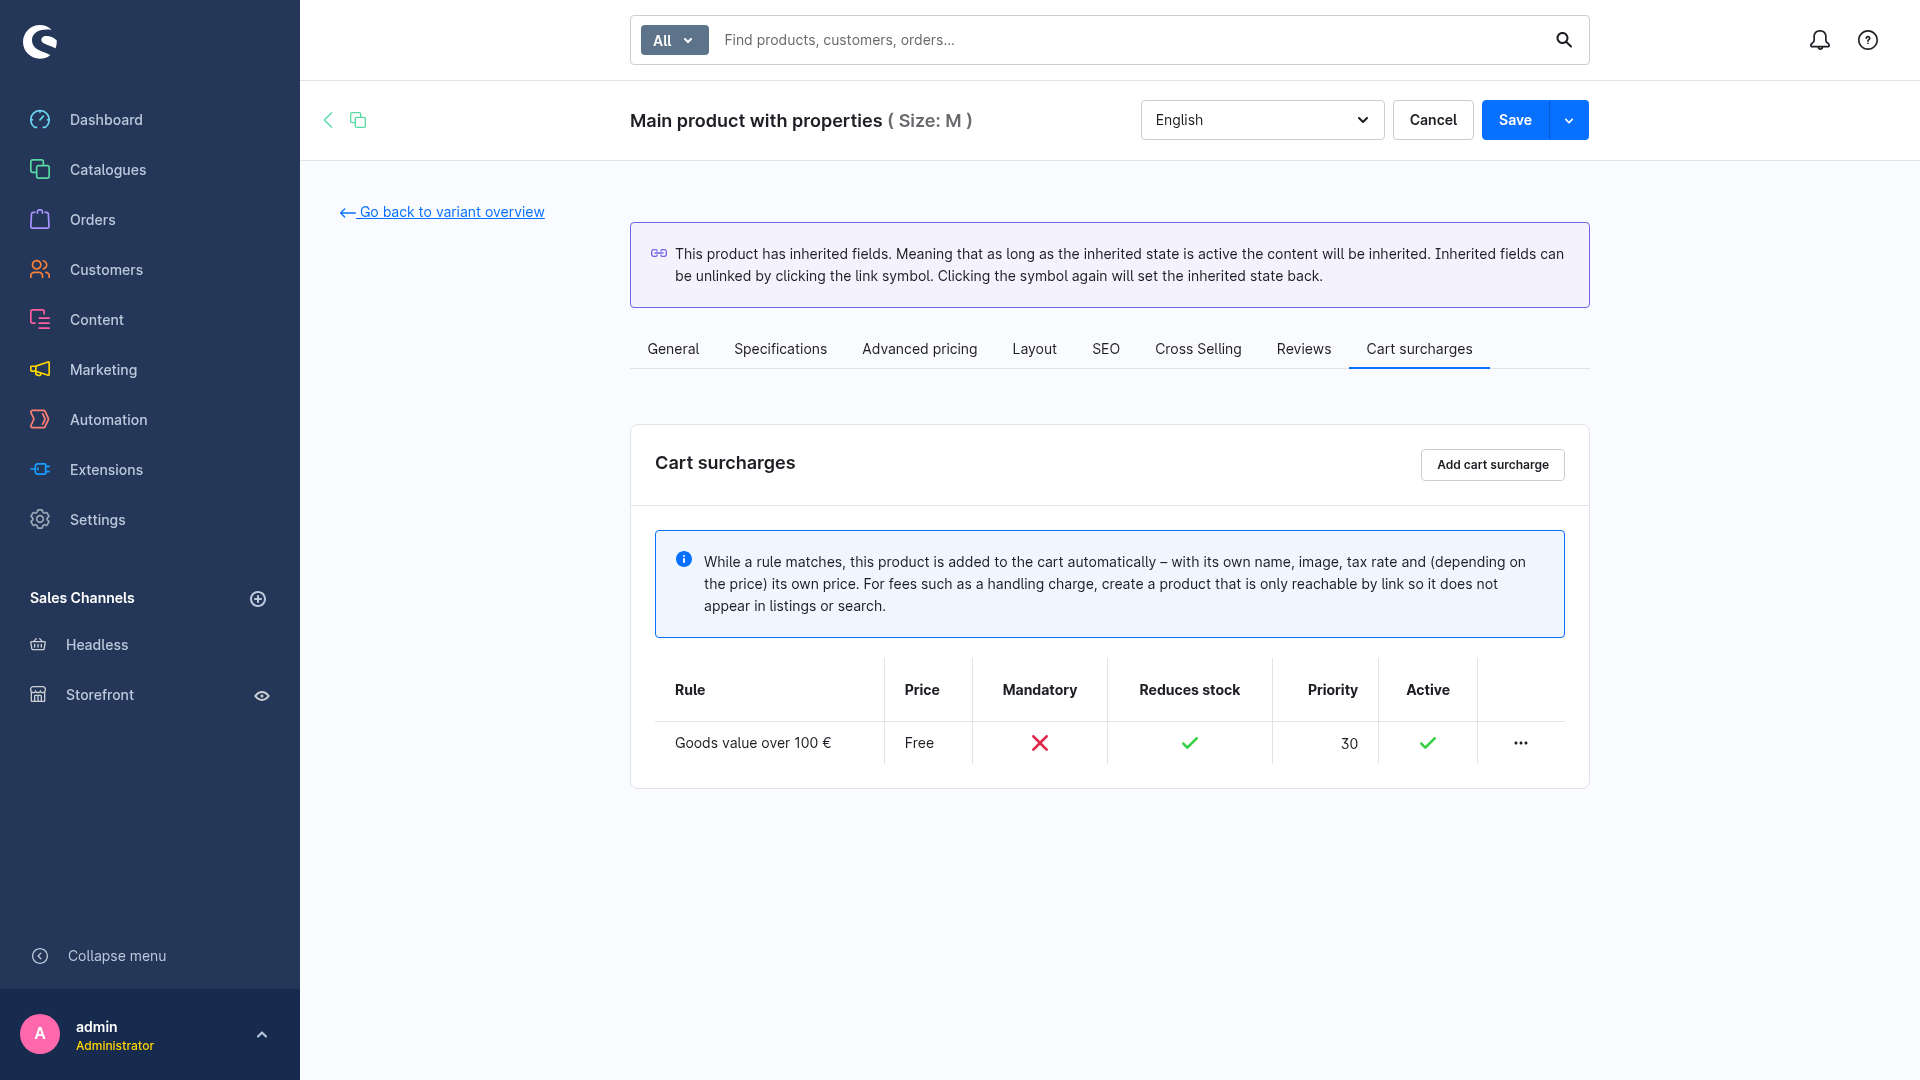Viewport: 1920px width, 1080px height.
Task: Open the Advanced pricing tab
Action: coord(919,349)
